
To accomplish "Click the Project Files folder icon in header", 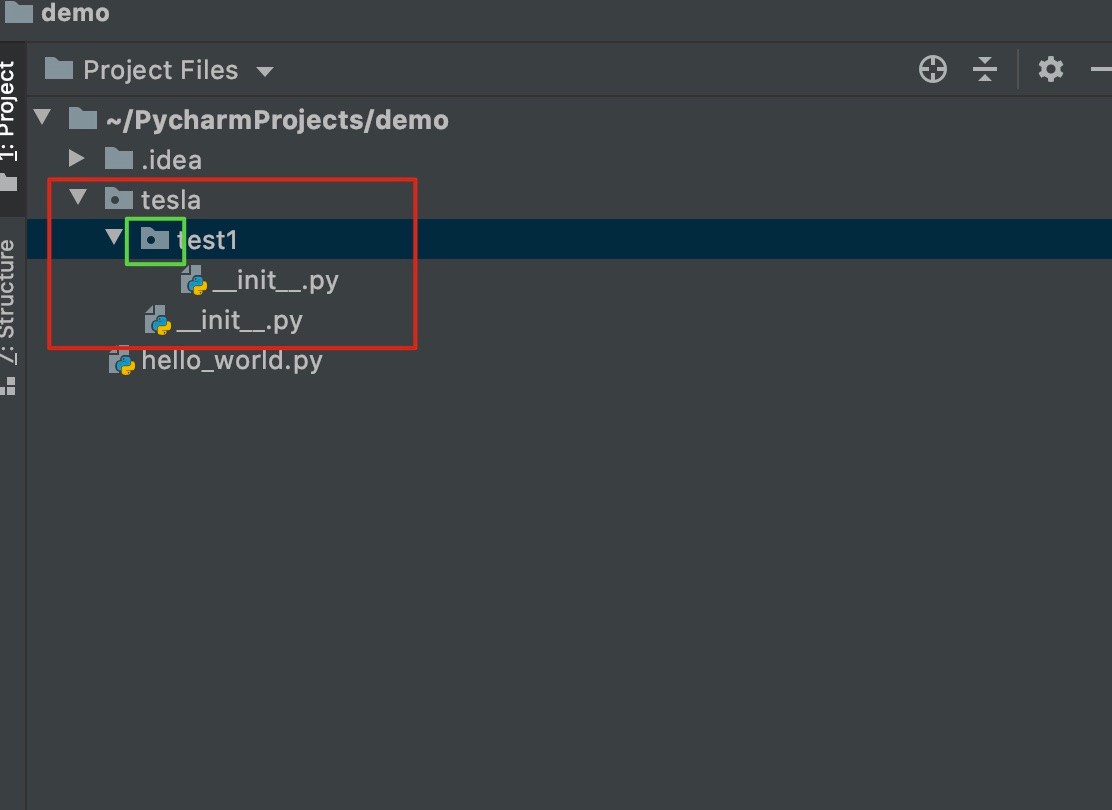I will [59, 69].
